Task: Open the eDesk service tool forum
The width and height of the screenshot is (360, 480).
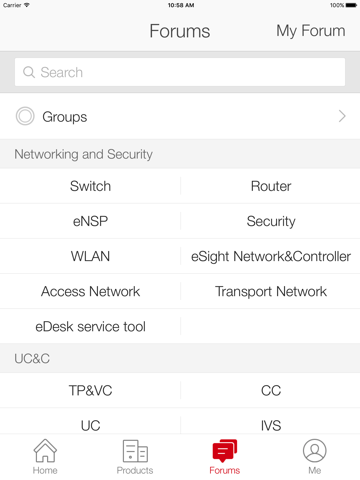Action: pos(90,326)
